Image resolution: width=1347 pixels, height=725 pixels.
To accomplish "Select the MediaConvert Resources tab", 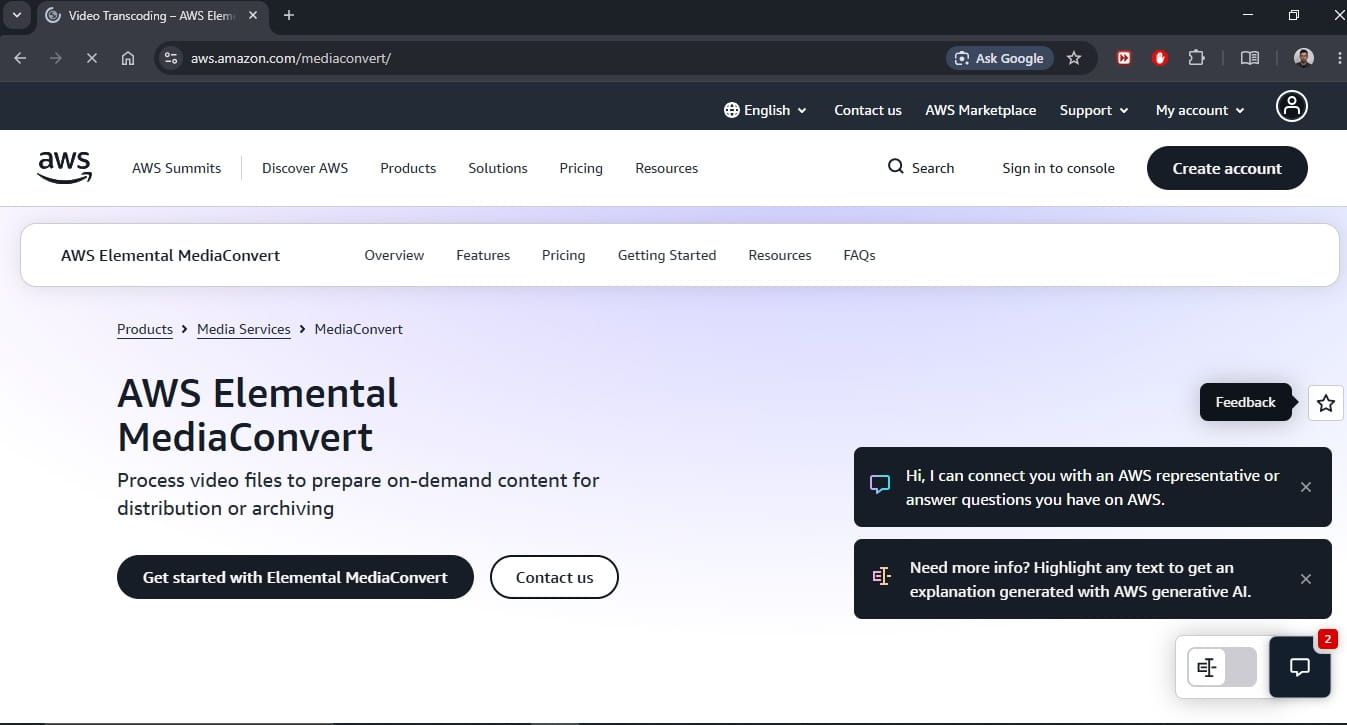I will pos(780,255).
